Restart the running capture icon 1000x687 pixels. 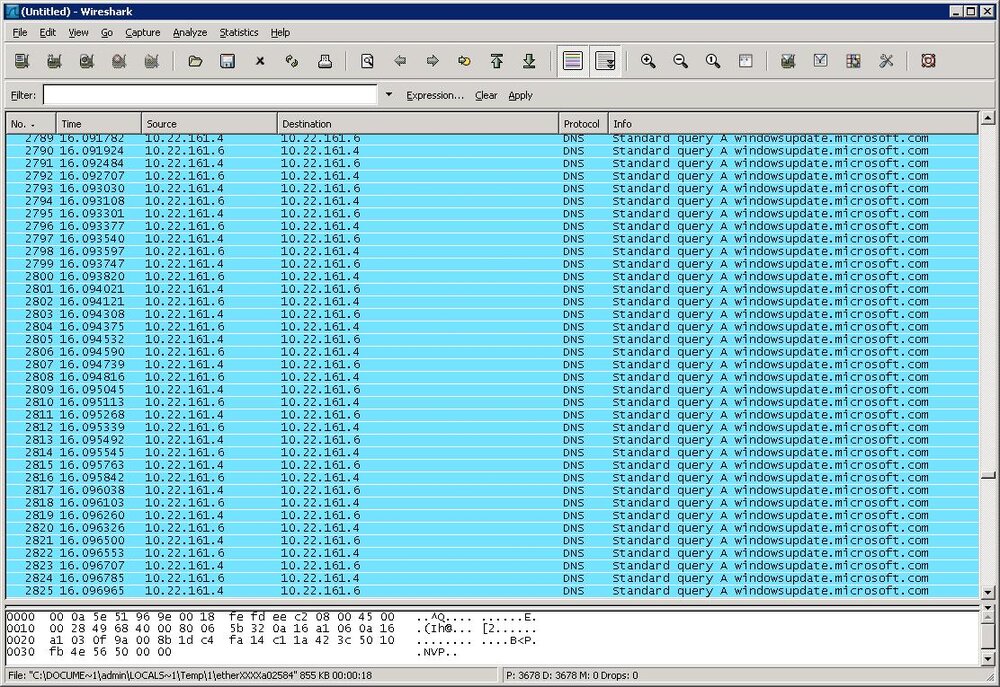pos(152,61)
